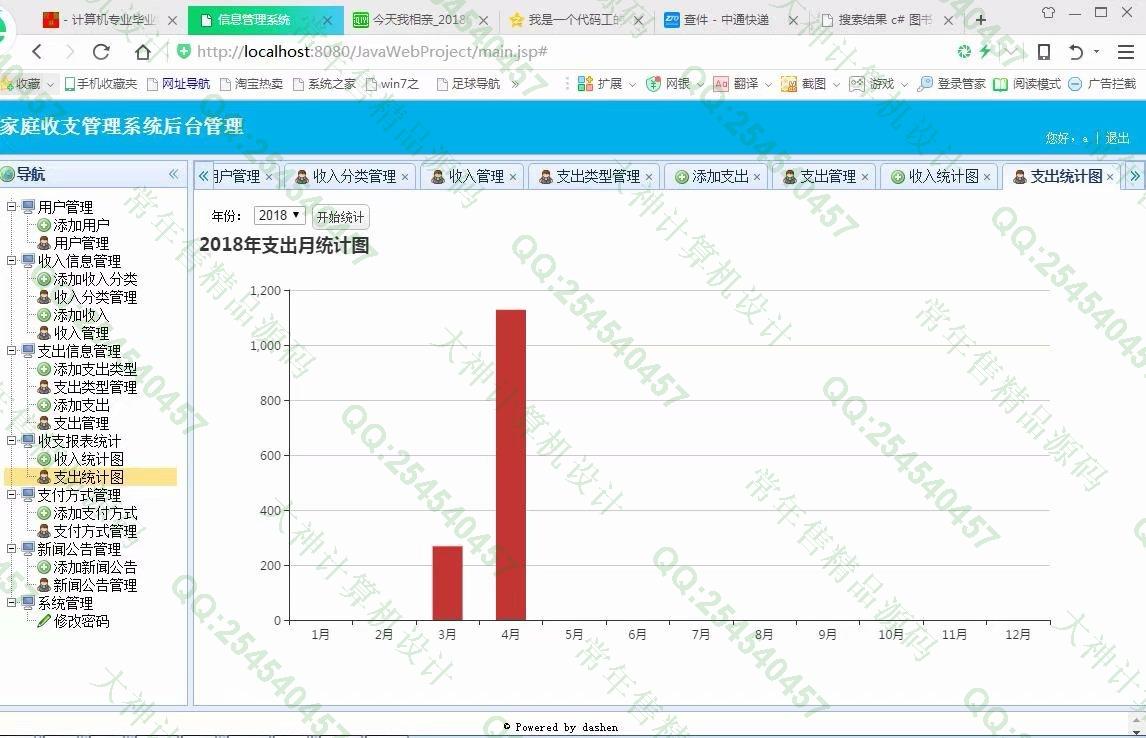Open the 游戏 toolbar item
Screen dimensions: 1146x738
(879, 84)
